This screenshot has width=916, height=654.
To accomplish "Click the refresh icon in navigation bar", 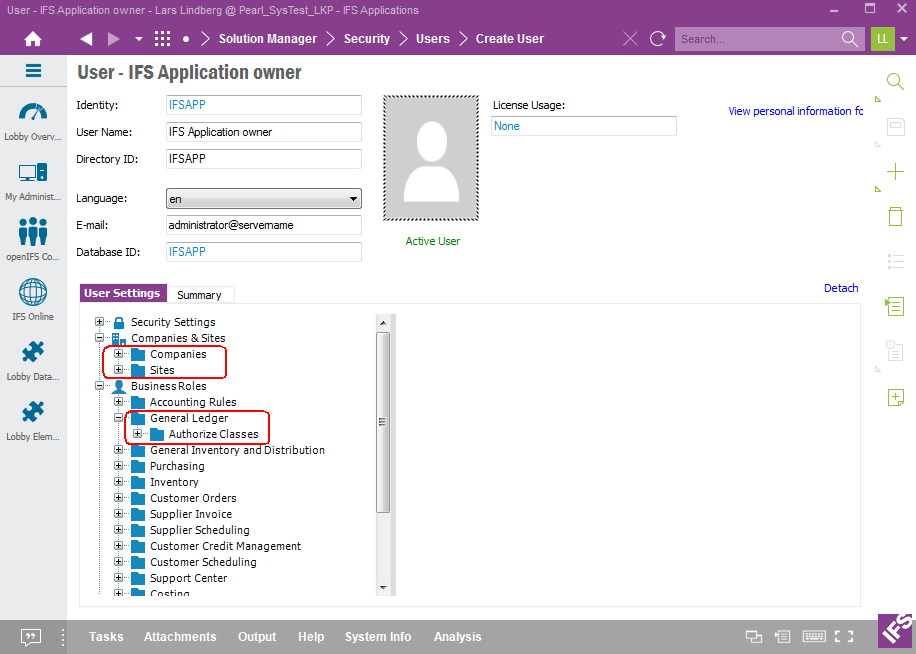I will (x=657, y=39).
